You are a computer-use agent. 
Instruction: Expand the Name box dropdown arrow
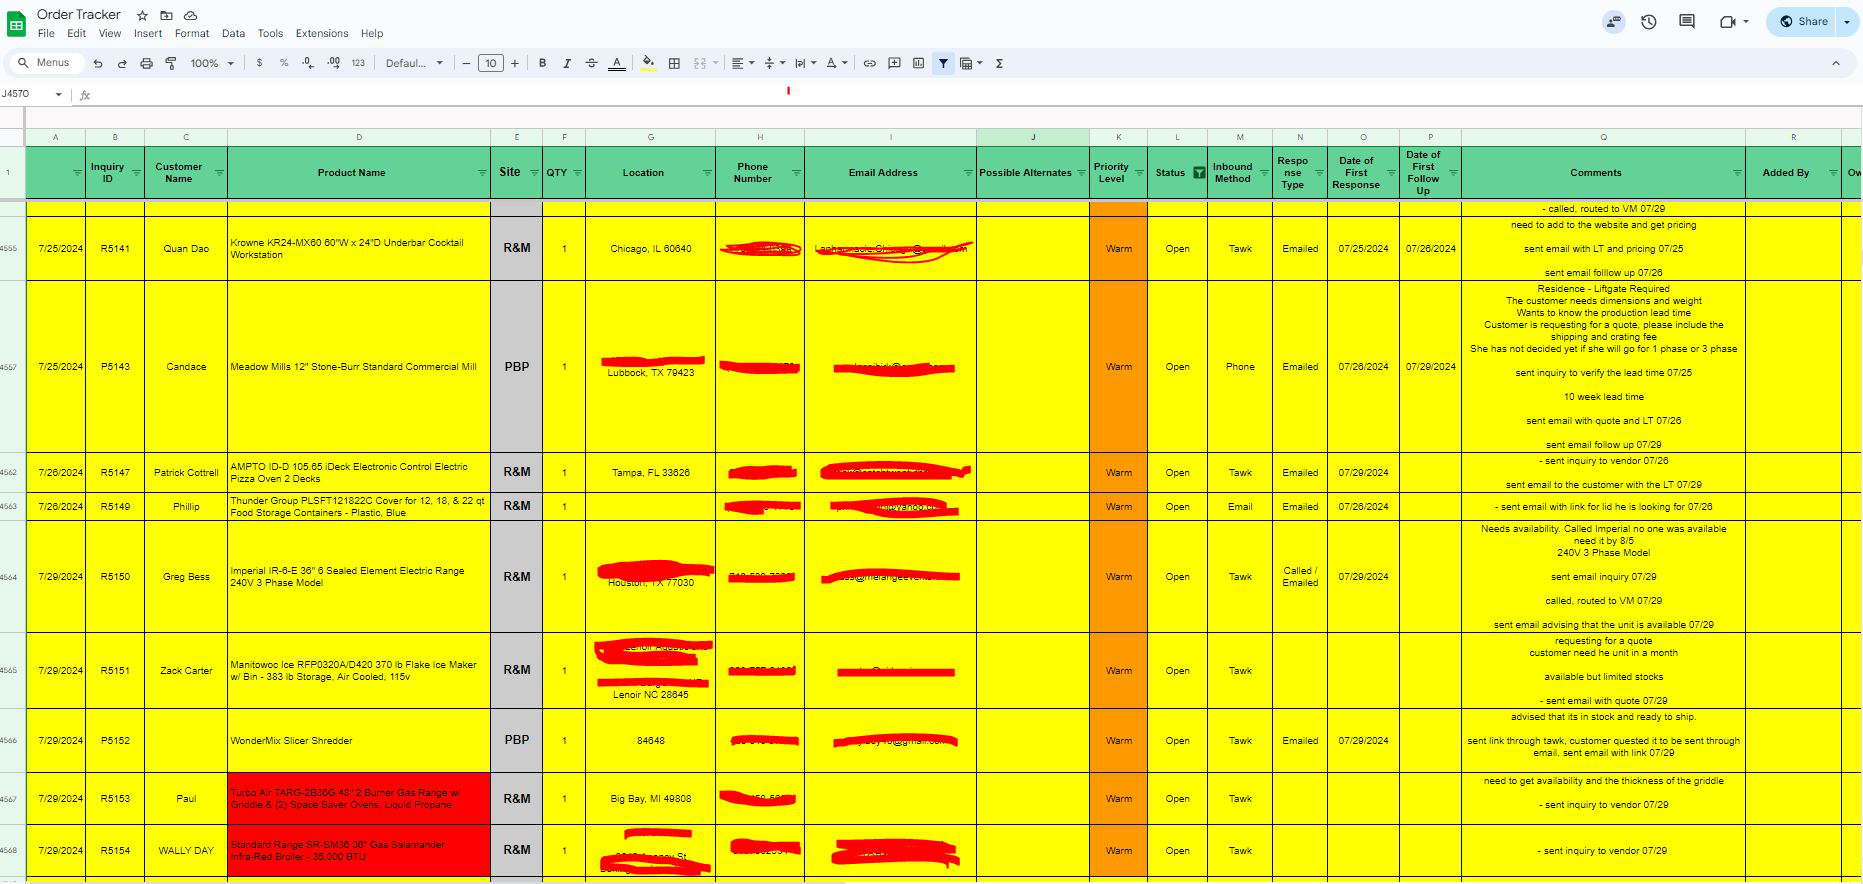click(59, 94)
